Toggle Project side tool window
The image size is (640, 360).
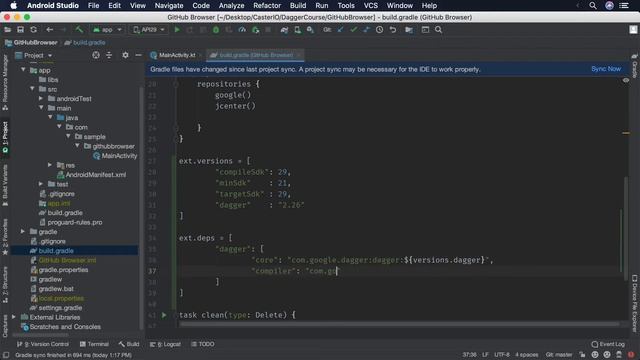point(5,138)
